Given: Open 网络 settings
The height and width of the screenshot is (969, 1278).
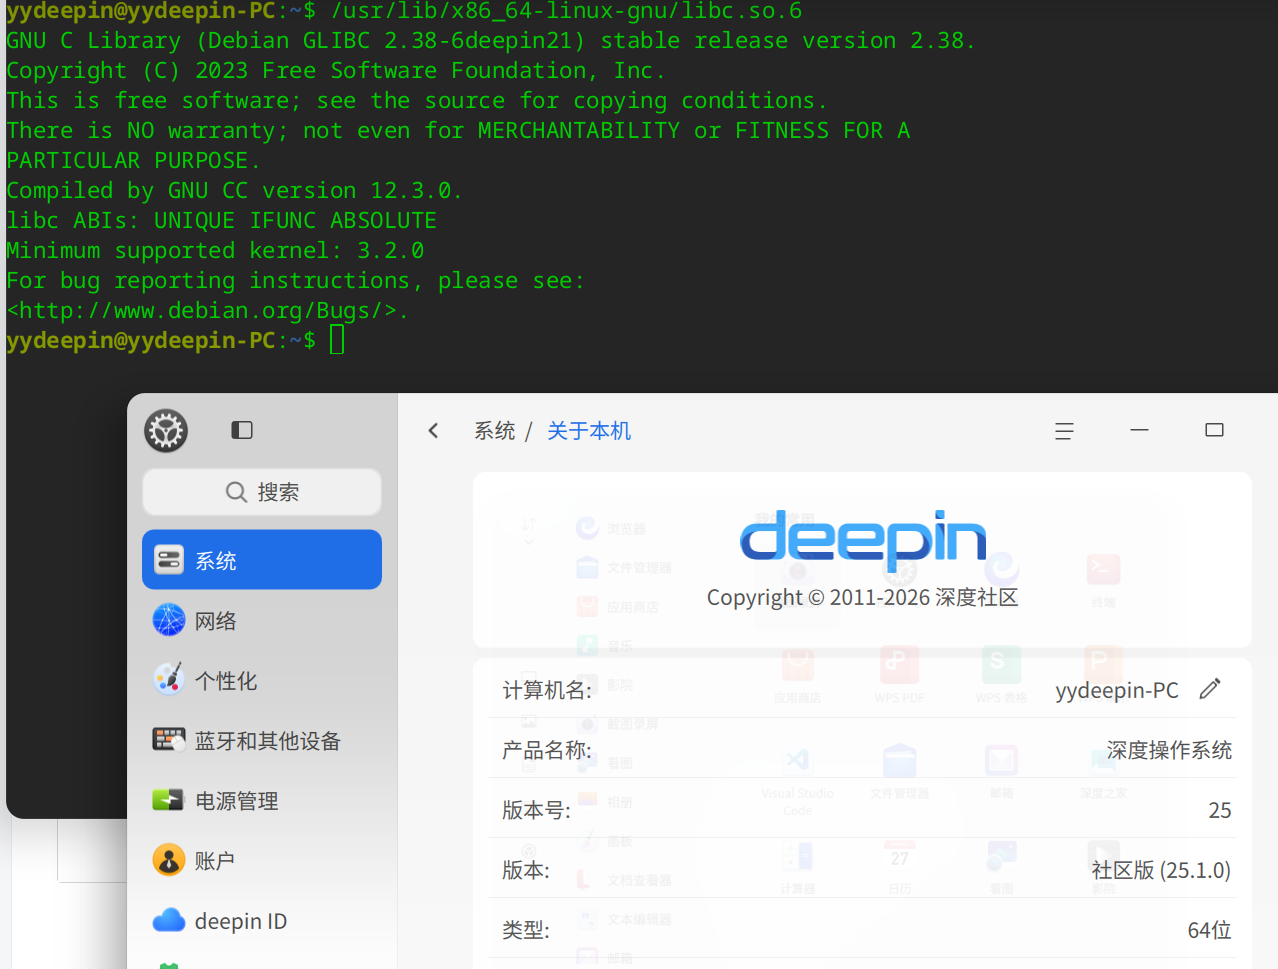Looking at the screenshot, I should pos(262,621).
